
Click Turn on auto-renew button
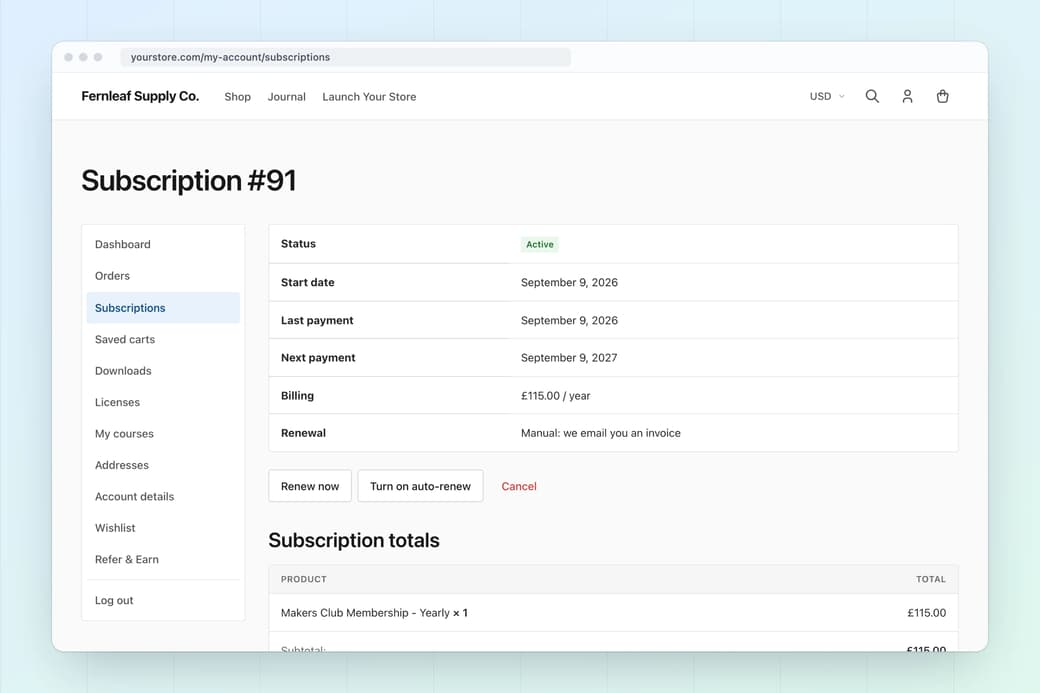point(421,486)
